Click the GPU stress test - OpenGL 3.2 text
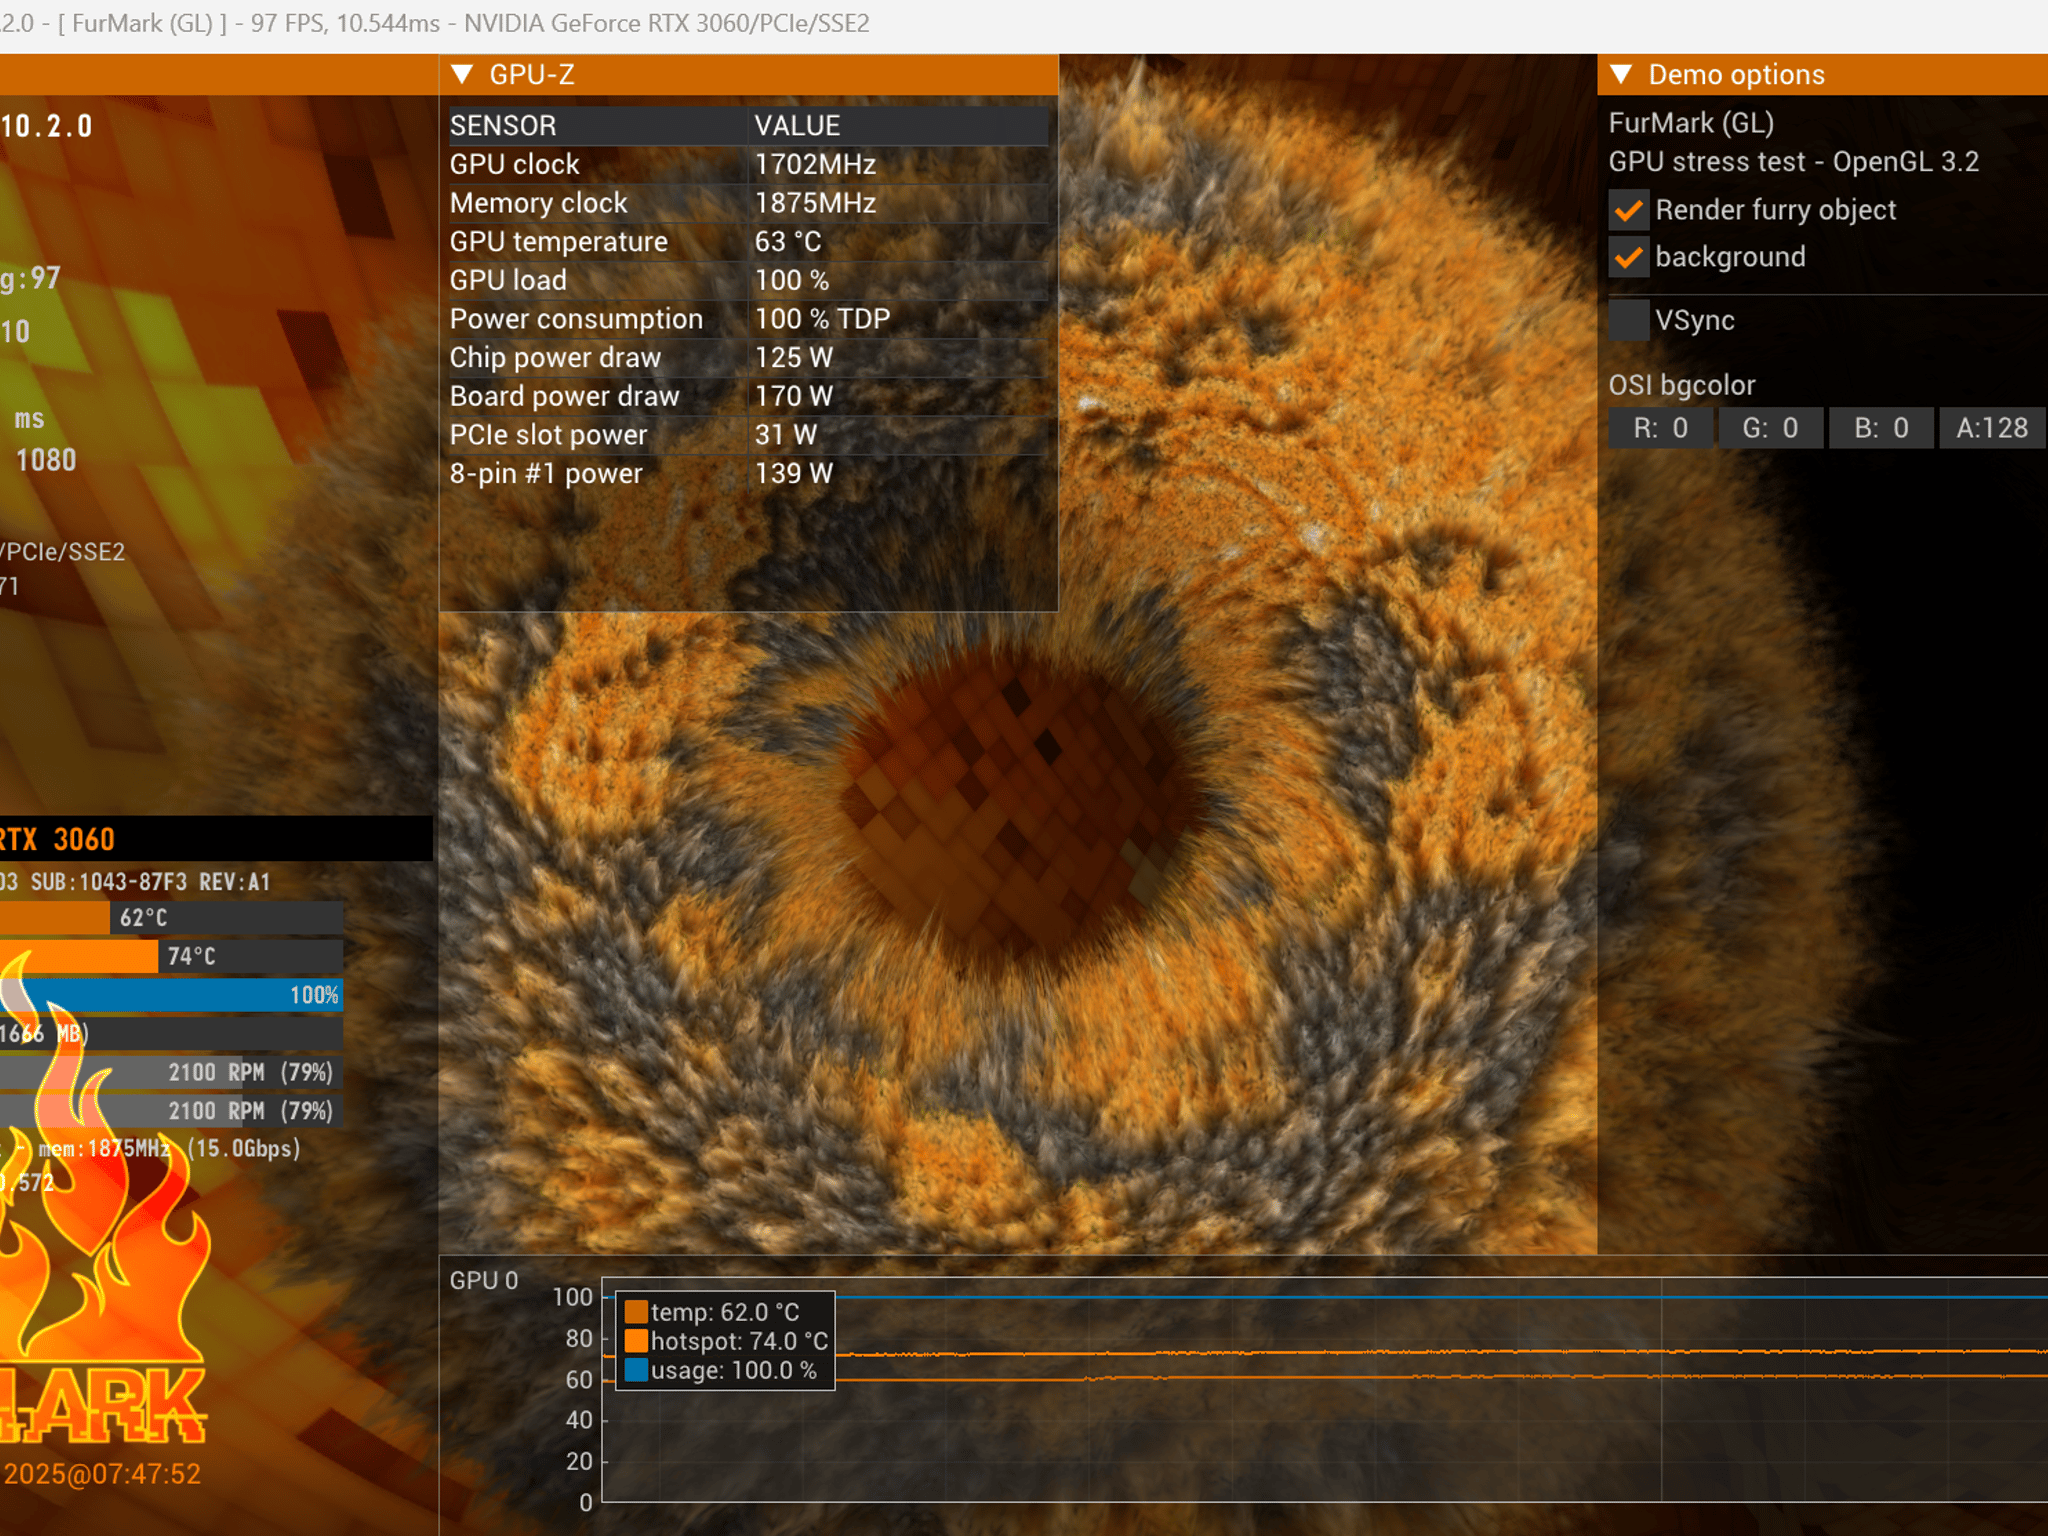 [x=1793, y=162]
